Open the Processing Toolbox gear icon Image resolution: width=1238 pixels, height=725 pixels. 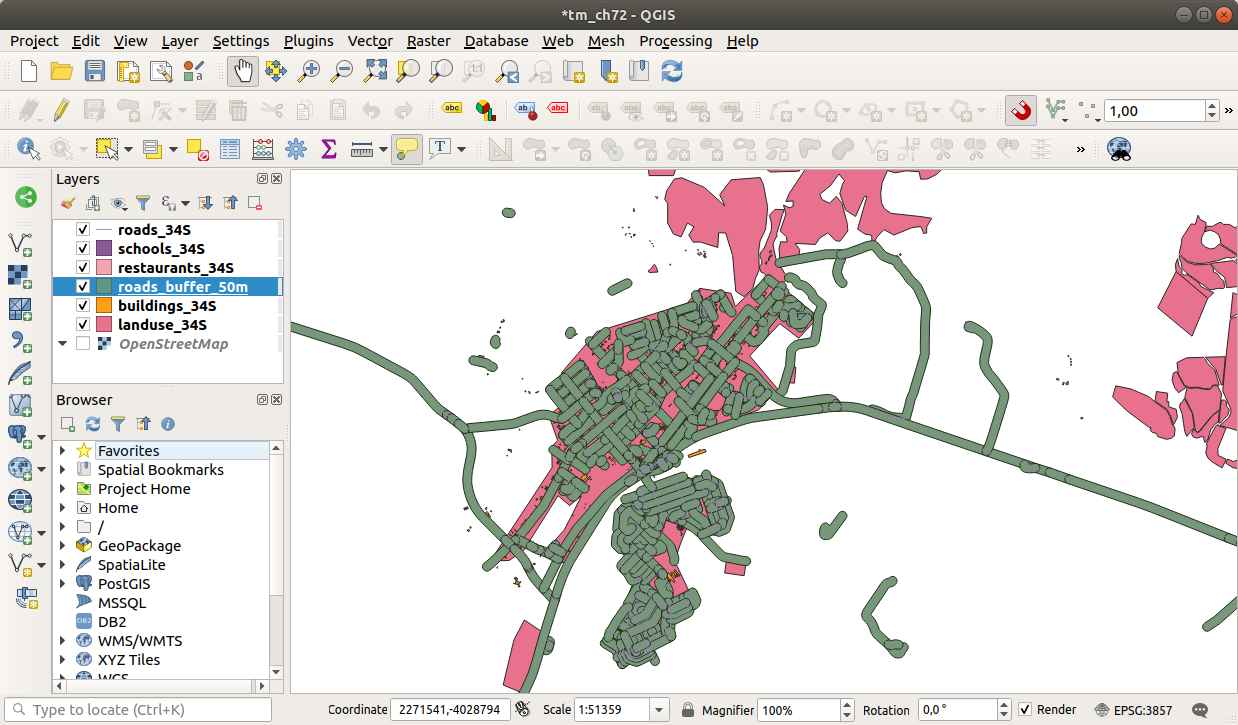296,149
